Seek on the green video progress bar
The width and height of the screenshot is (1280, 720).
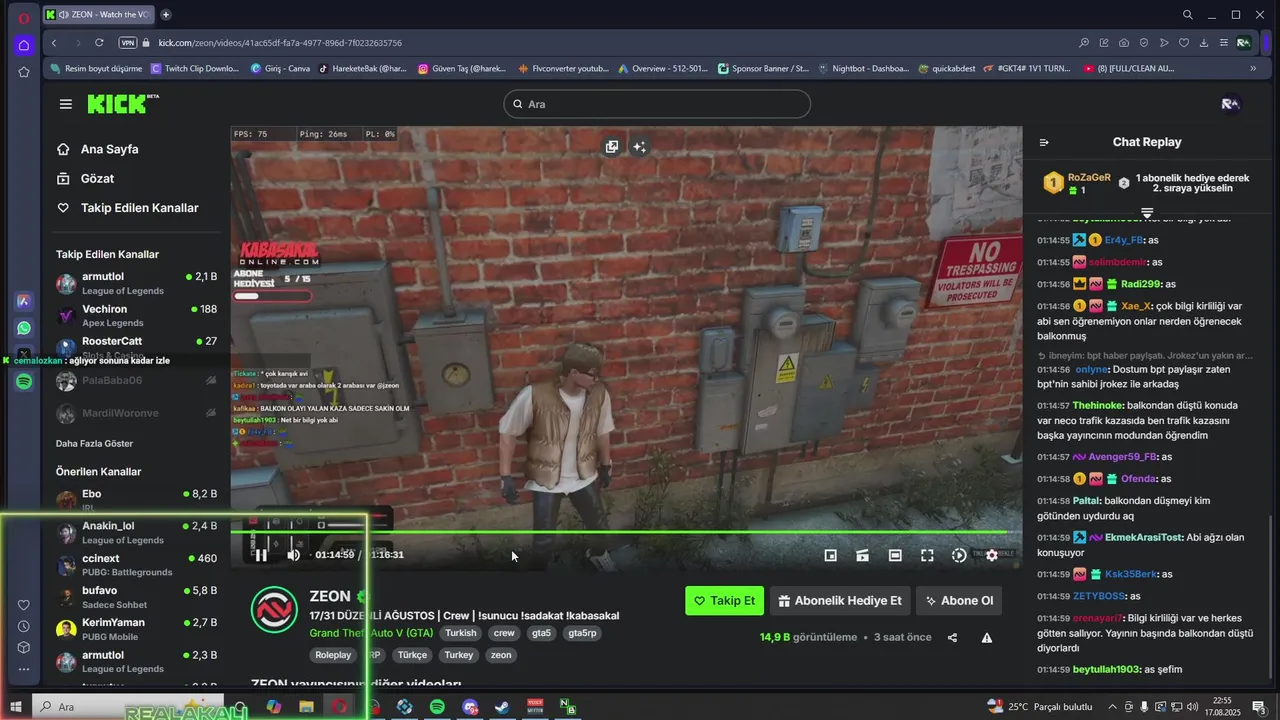pos(626,532)
